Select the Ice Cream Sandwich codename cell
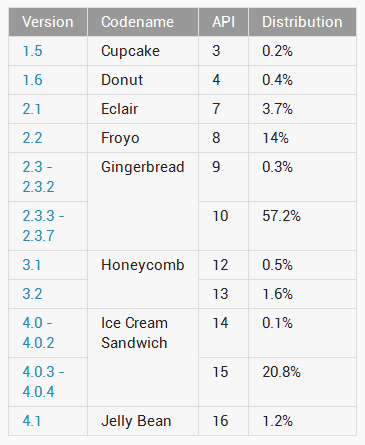Viewport: 365px width, 445px height. pyautogui.click(x=143, y=357)
